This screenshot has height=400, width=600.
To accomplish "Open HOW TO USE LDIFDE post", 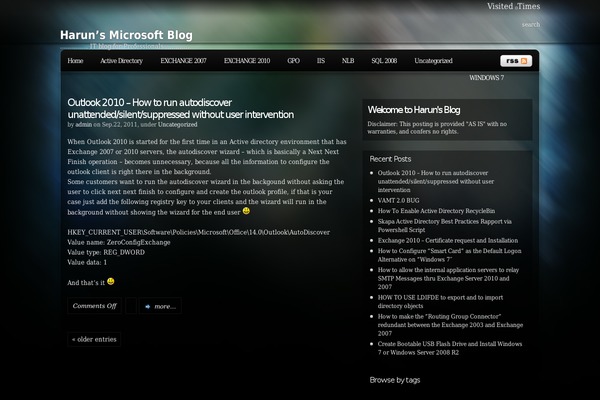I will tap(440, 302).
